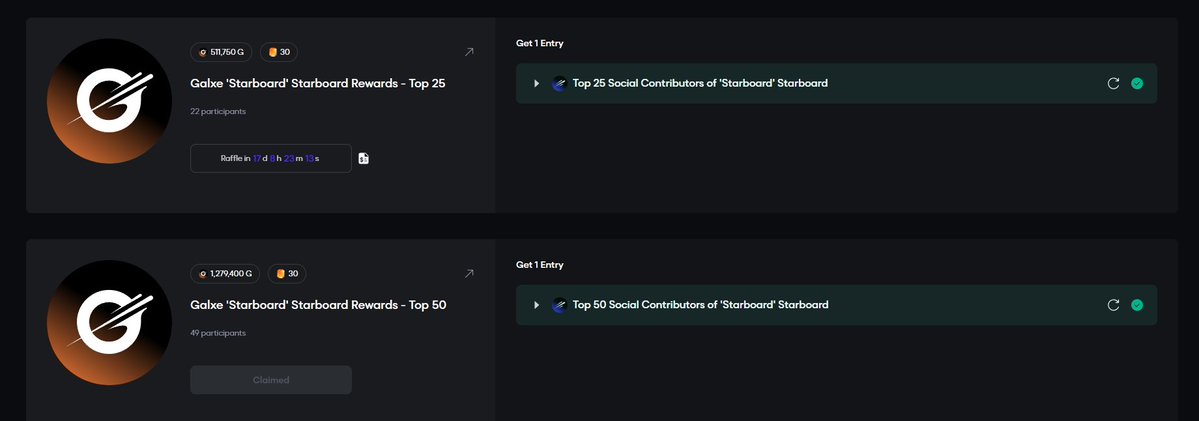Click the green checkmark on Top 50 task
This screenshot has width=1199, height=421.
coord(1137,305)
